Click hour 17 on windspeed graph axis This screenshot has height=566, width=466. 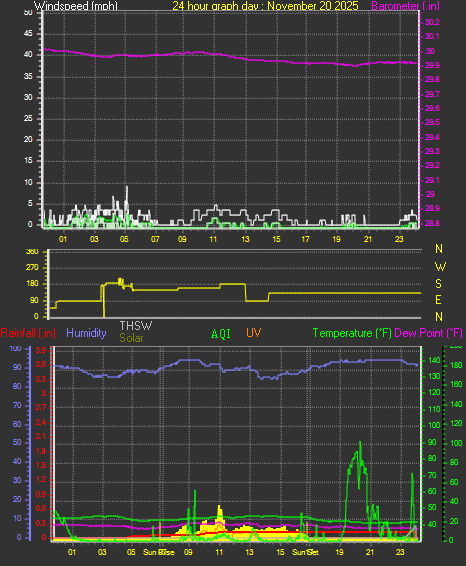[305, 239]
